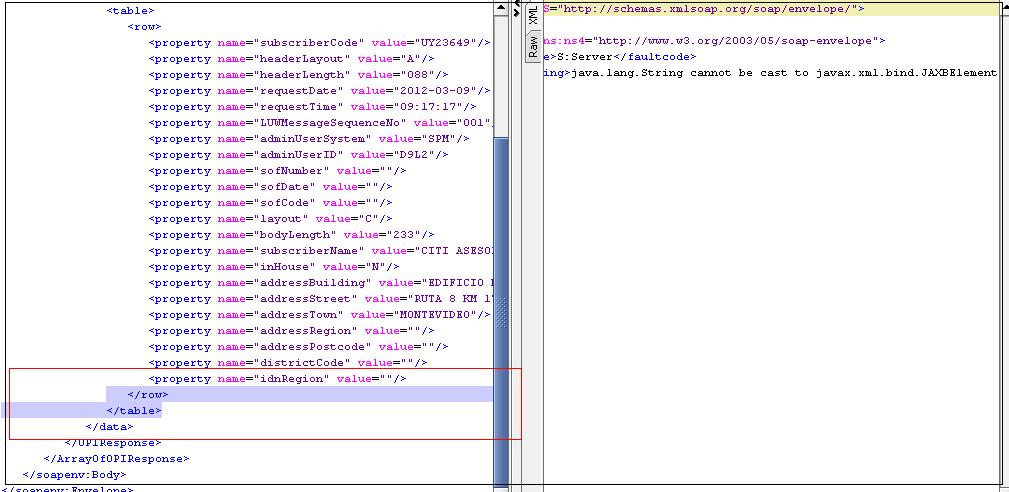Click the highlighted closing </table> tag
This screenshot has width=1009, height=492.
[x=134, y=411]
